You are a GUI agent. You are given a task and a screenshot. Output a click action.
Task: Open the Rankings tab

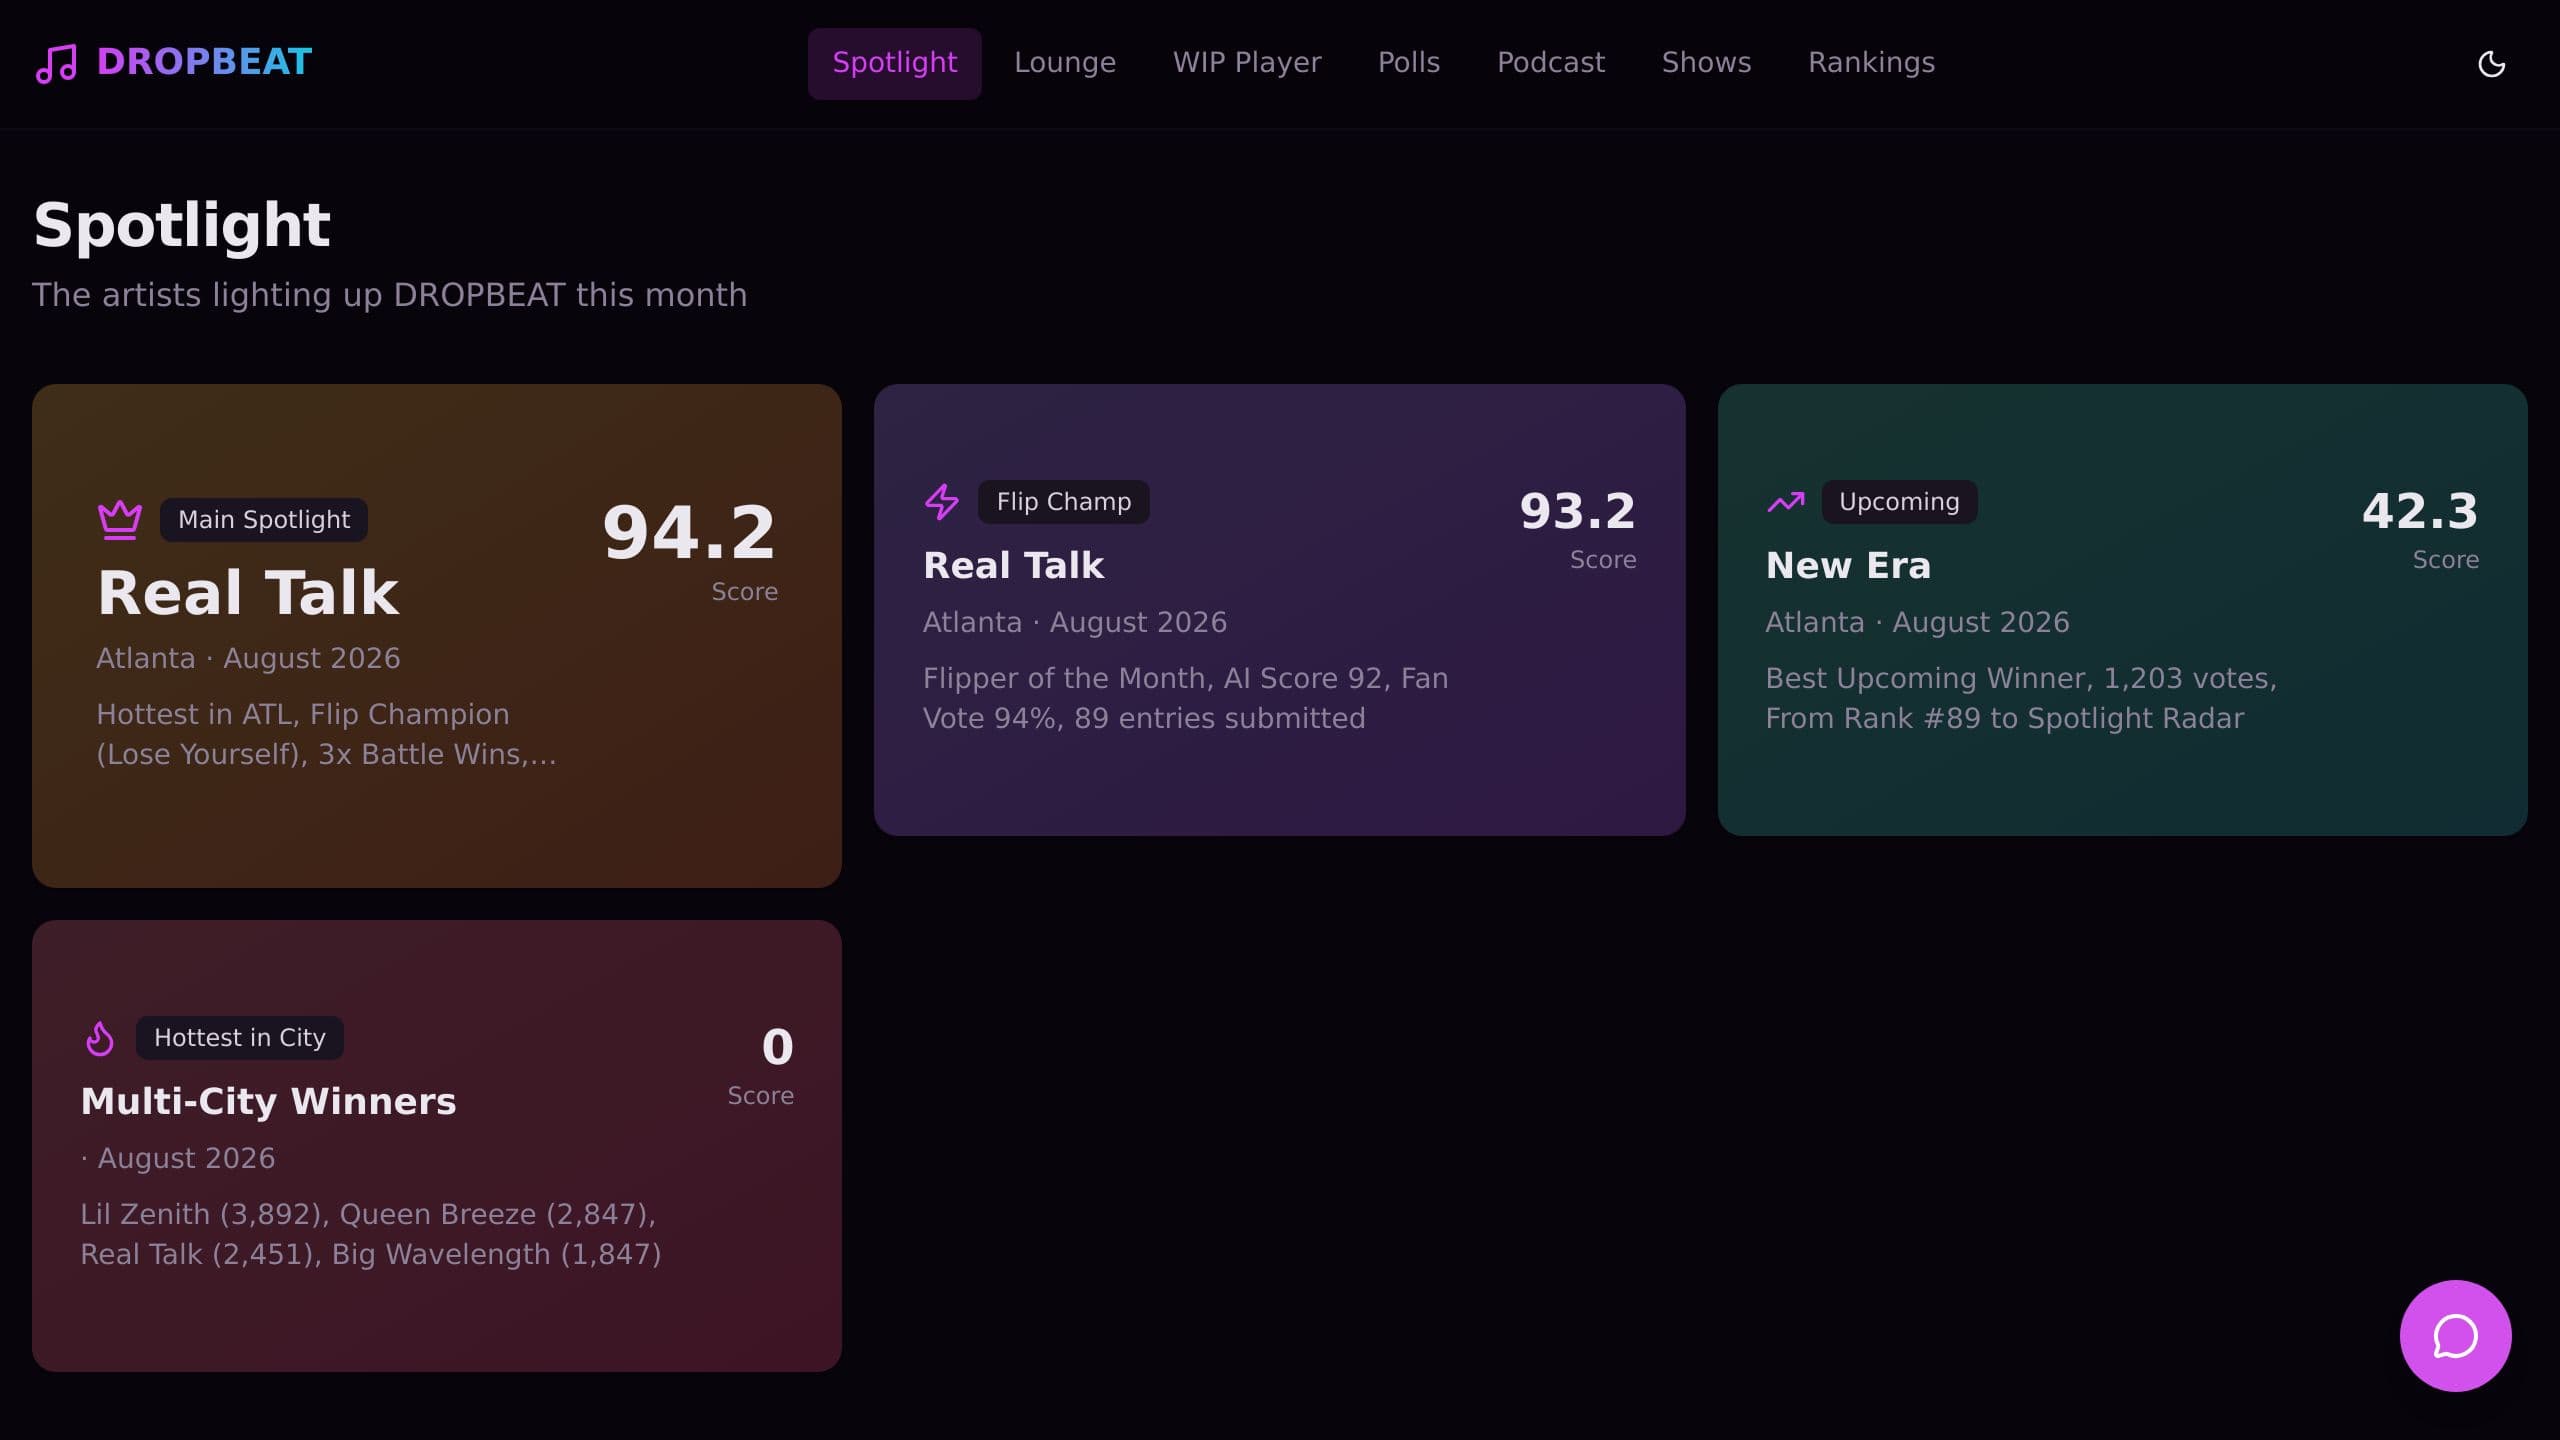1871,63
